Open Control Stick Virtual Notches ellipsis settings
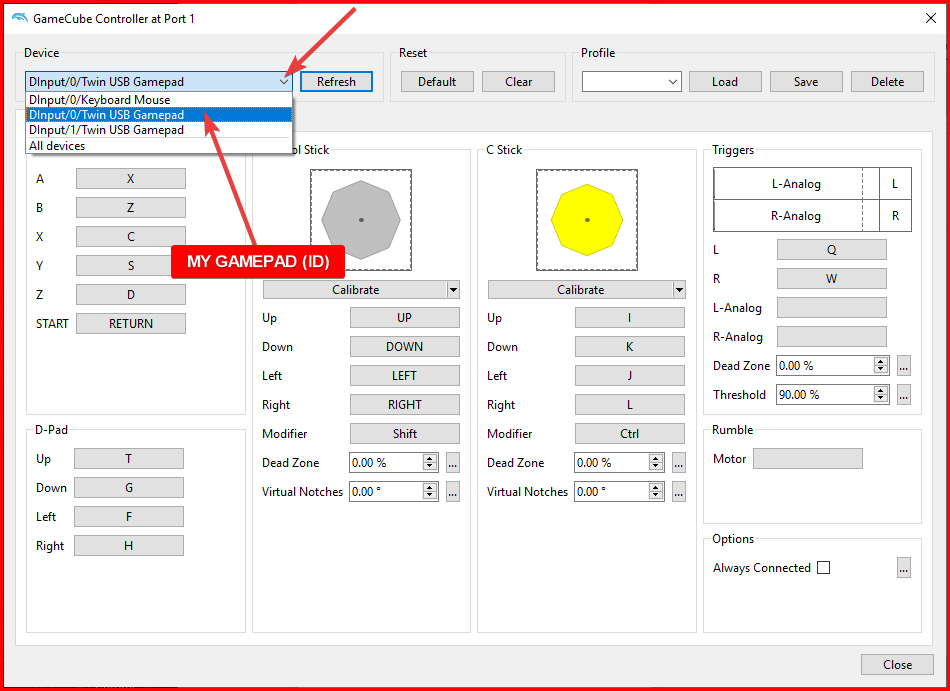The height and width of the screenshot is (691, 950). point(453,492)
